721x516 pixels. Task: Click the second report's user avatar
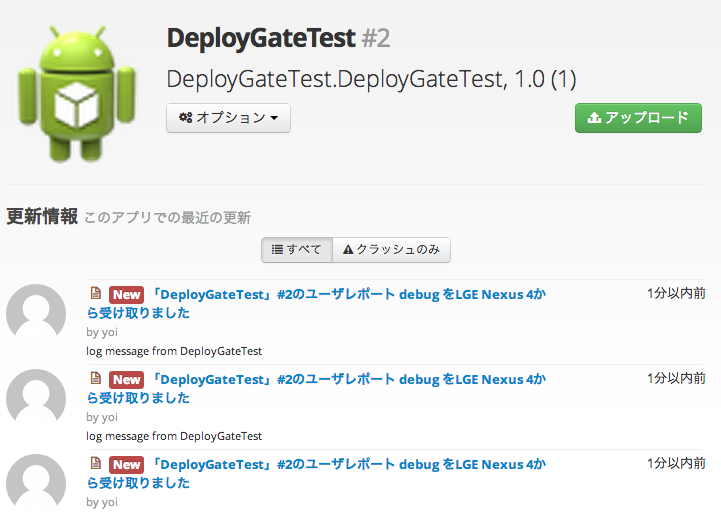click(36, 398)
